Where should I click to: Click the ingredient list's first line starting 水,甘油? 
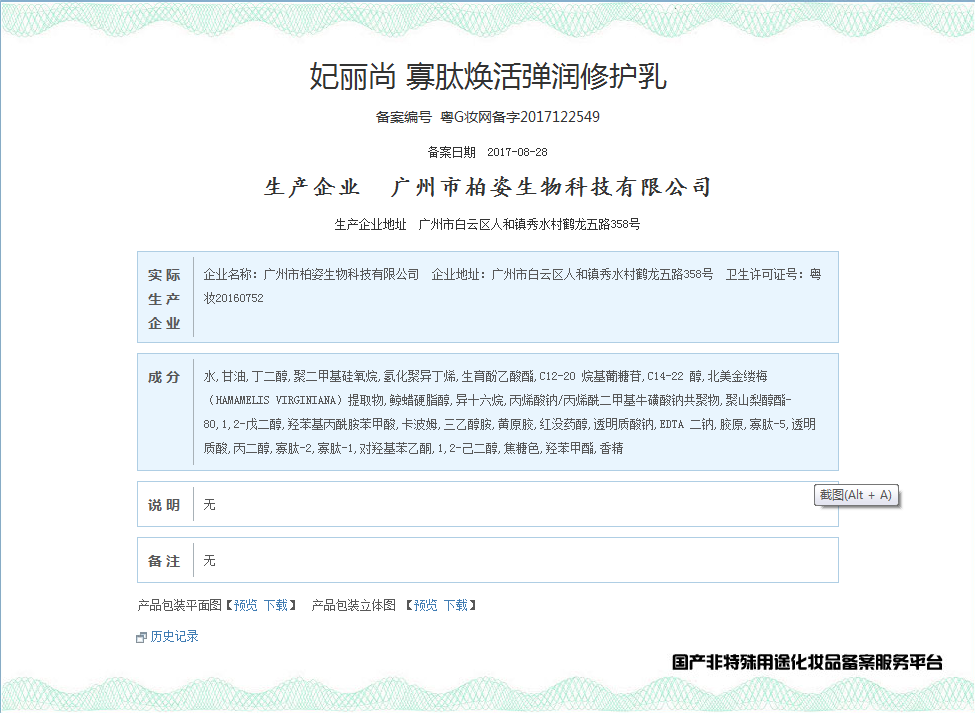pos(486,376)
